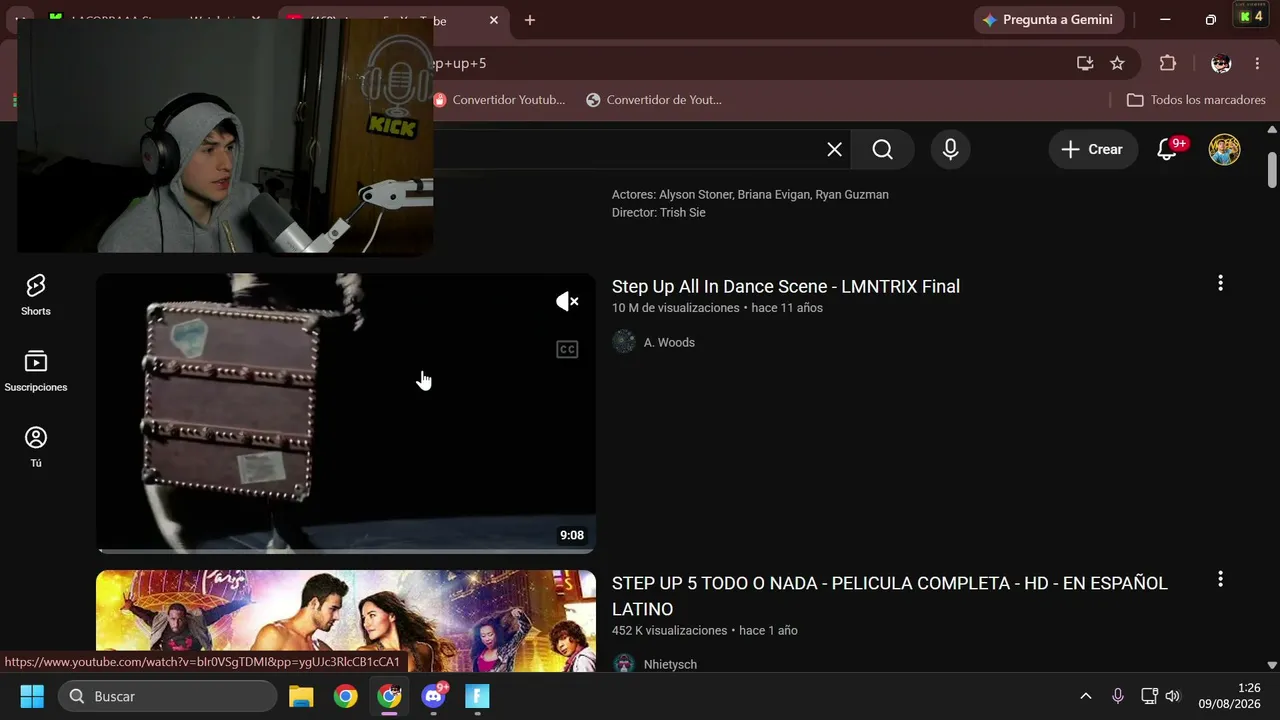Open the Convertidor Youtub... bookmark

pos(499,100)
